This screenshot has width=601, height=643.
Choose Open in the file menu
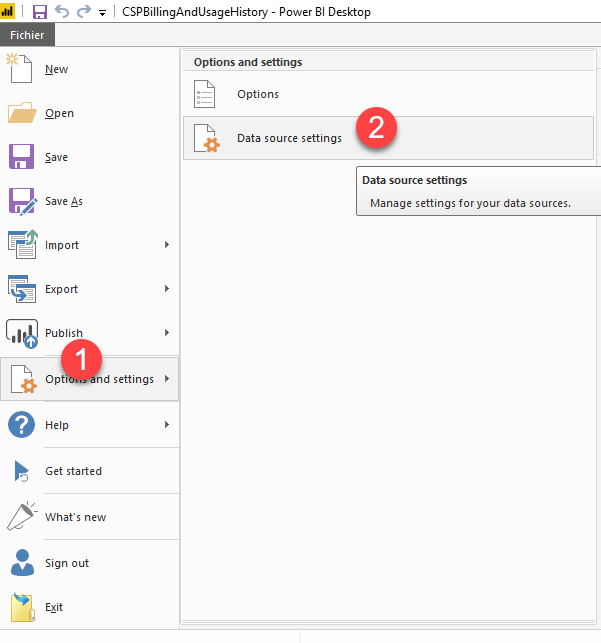click(59, 113)
